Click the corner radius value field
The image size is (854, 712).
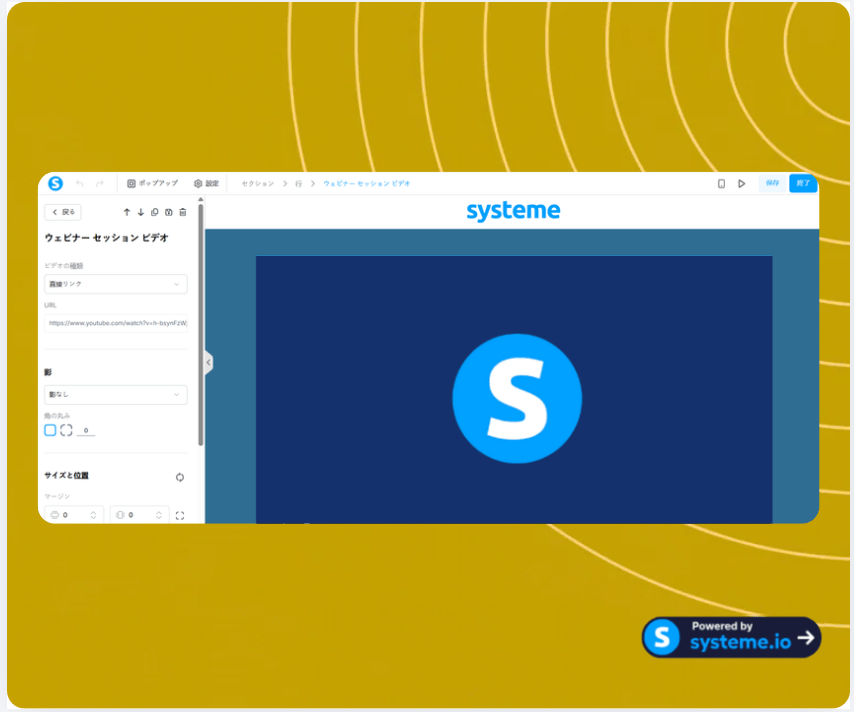pyautogui.click(x=86, y=430)
